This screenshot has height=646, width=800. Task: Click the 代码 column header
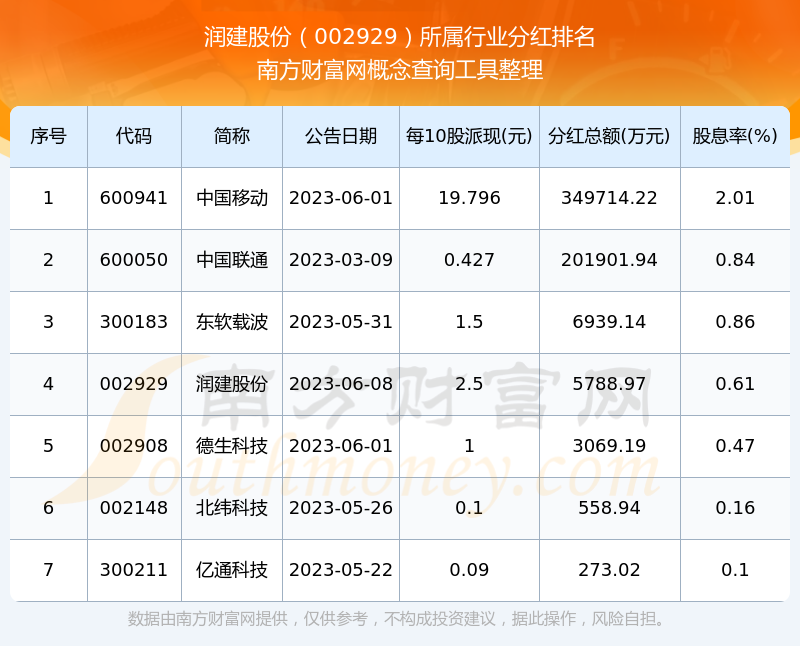[x=134, y=136]
